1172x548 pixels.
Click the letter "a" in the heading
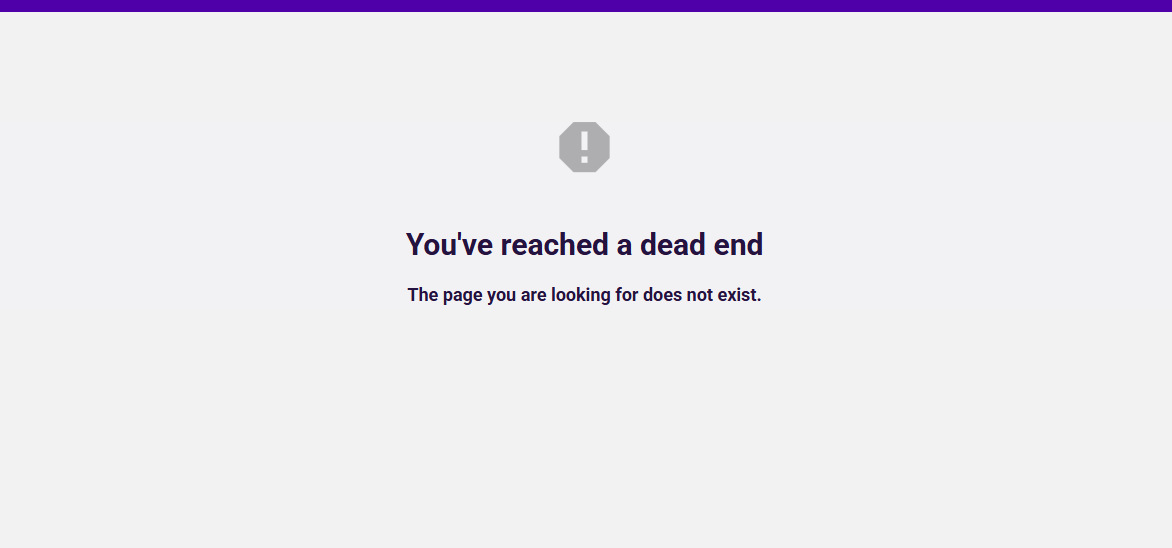pos(624,248)
